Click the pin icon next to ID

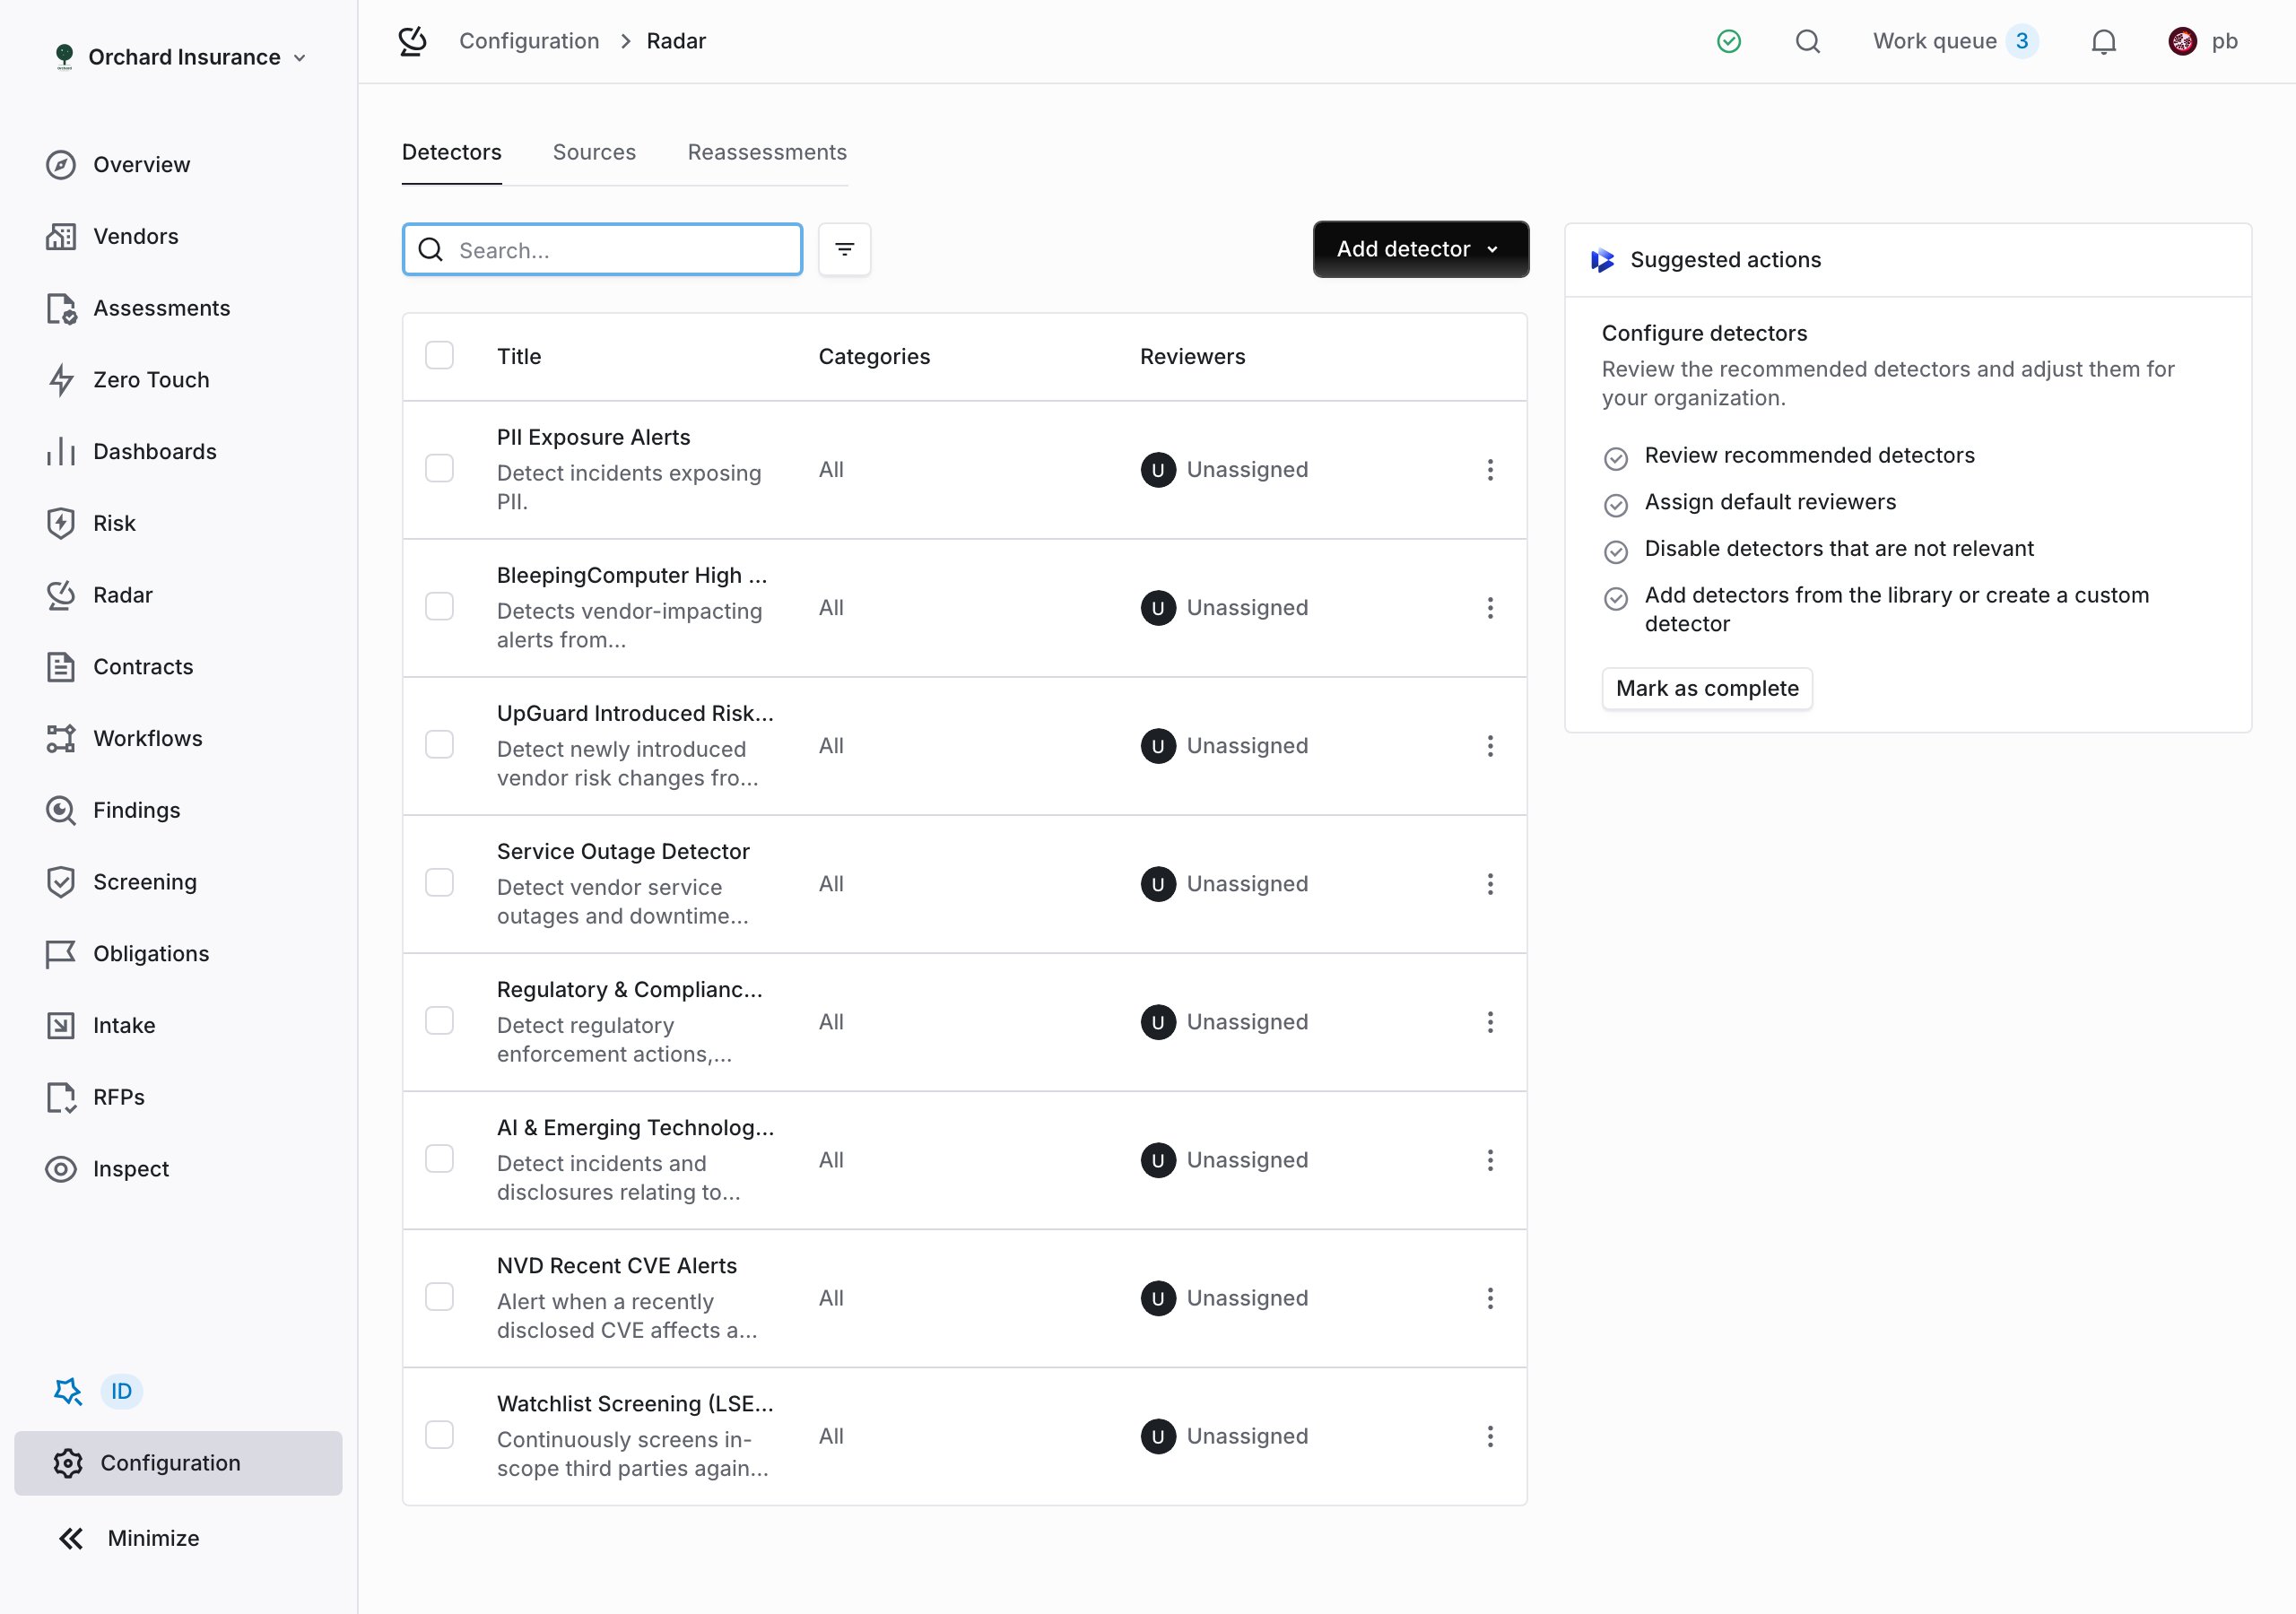67,1391
